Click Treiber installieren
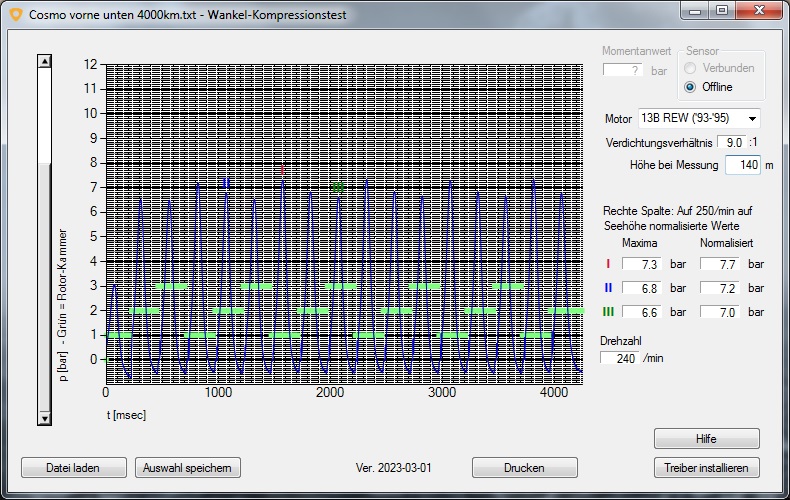790x500 pixels. 706,468
